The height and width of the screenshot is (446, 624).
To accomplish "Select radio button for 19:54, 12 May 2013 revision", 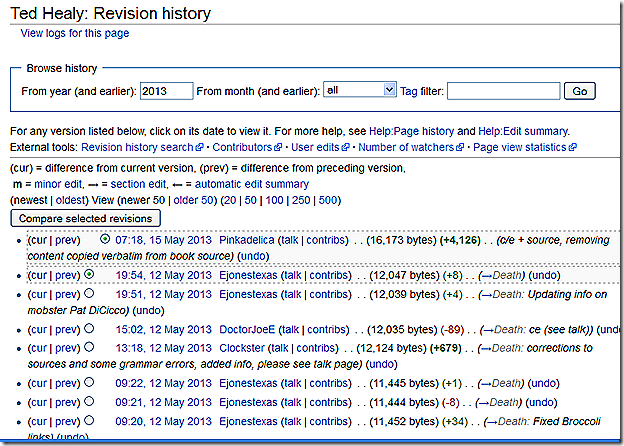I will [90, 274].
